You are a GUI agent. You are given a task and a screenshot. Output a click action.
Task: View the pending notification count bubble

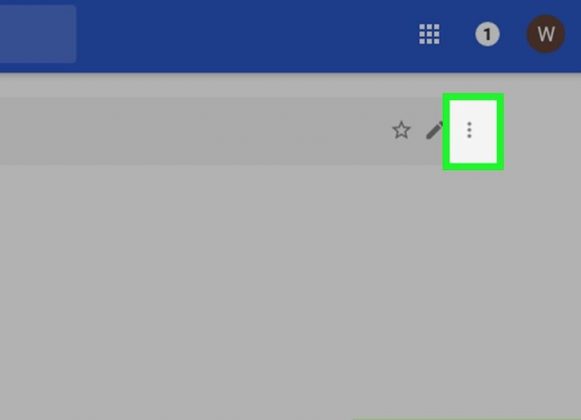[x=487, y=34]
